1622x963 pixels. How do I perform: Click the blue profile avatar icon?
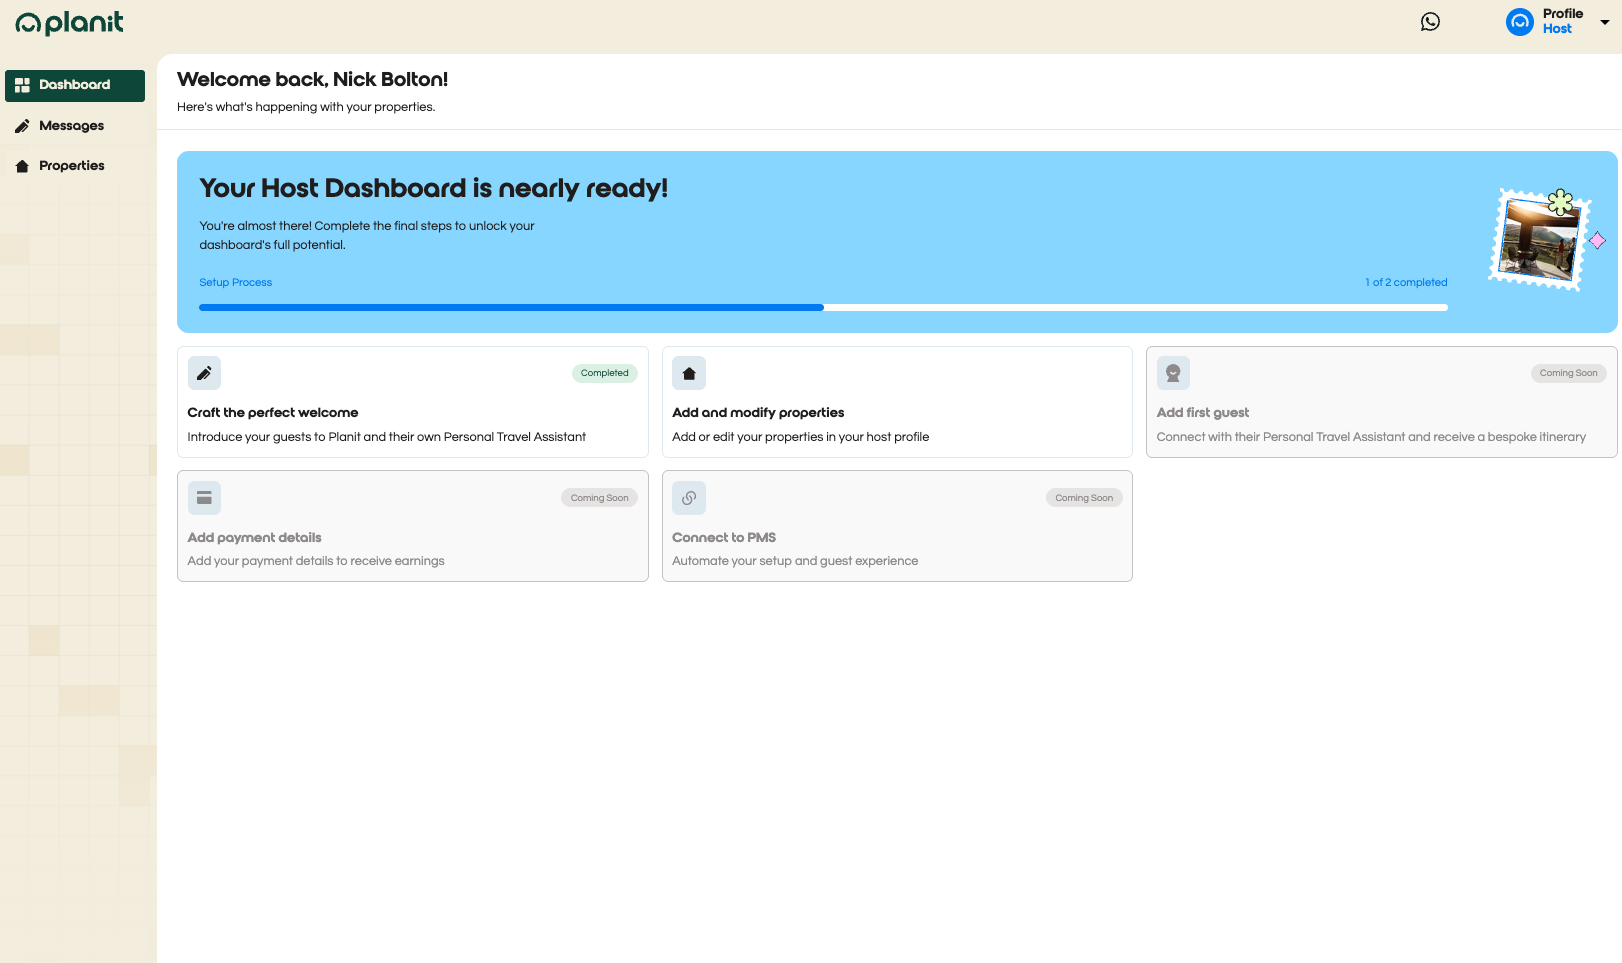[1519, 22]
